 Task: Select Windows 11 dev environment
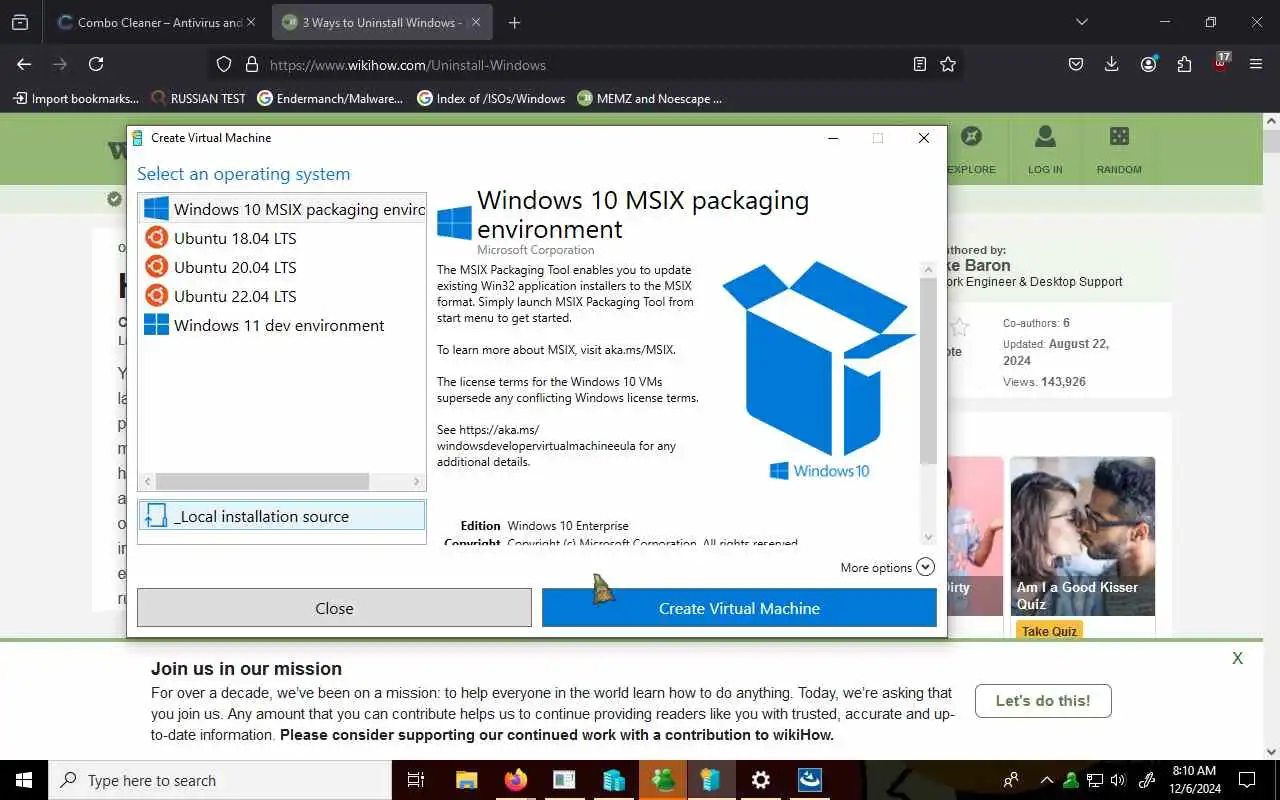click(282, 325)
